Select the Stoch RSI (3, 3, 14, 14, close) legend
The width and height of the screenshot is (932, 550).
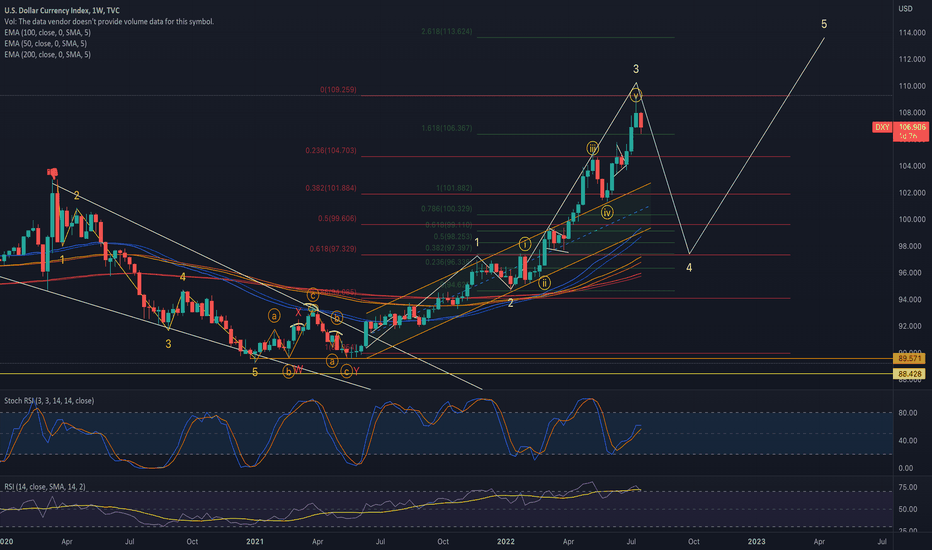pos(49,401)
